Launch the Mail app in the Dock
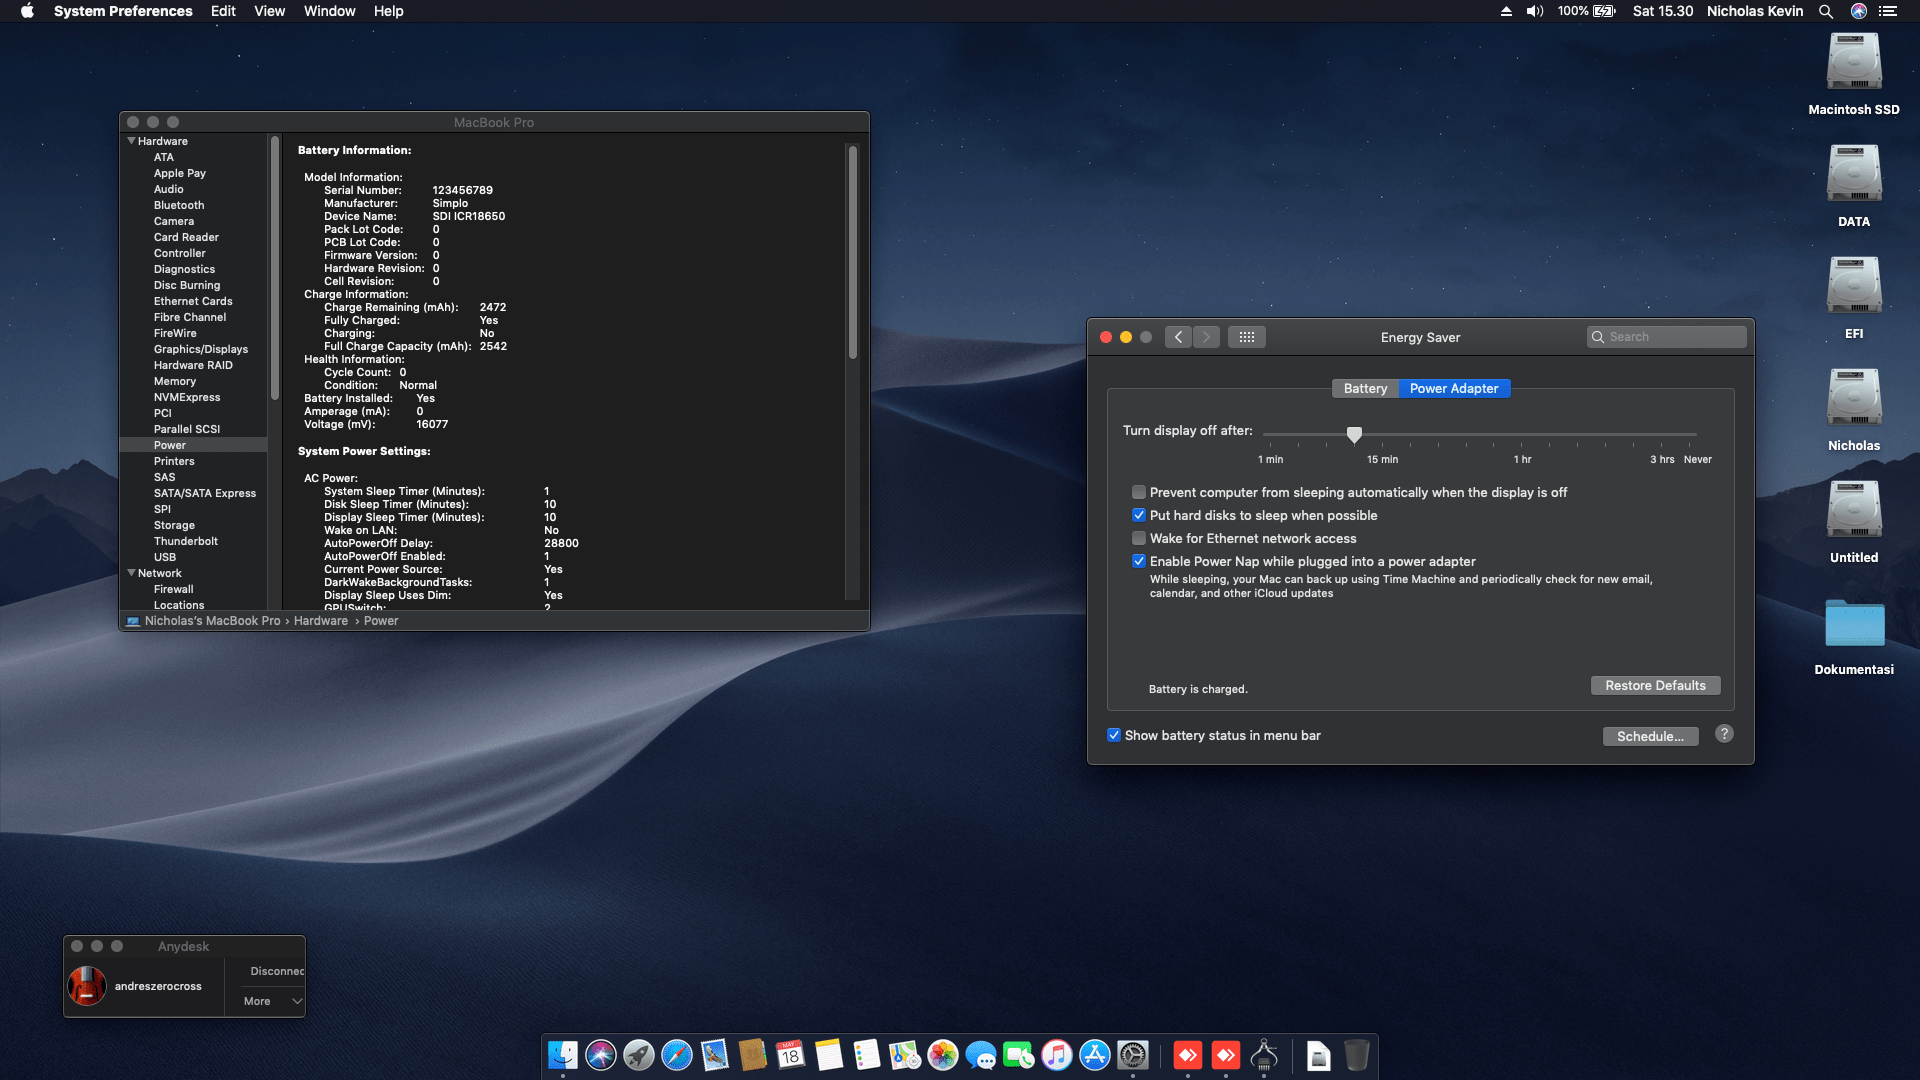This screenshot has height=1080, width=1920. click(x=713, y=1055)
